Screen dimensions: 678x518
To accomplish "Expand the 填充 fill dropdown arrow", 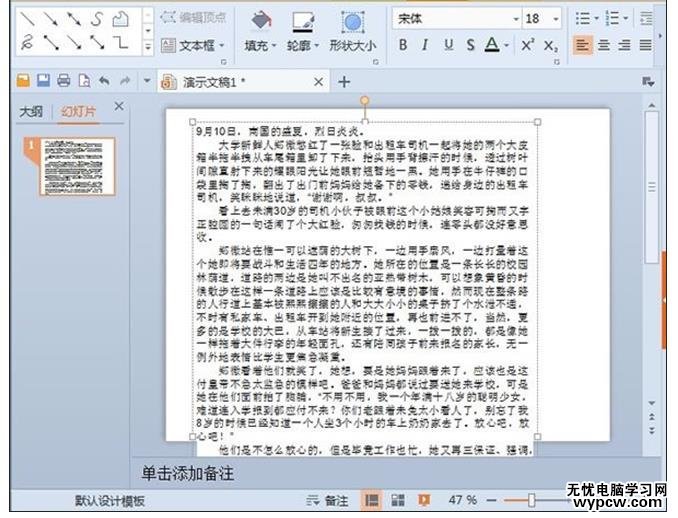I will click(x=274, y=45).
